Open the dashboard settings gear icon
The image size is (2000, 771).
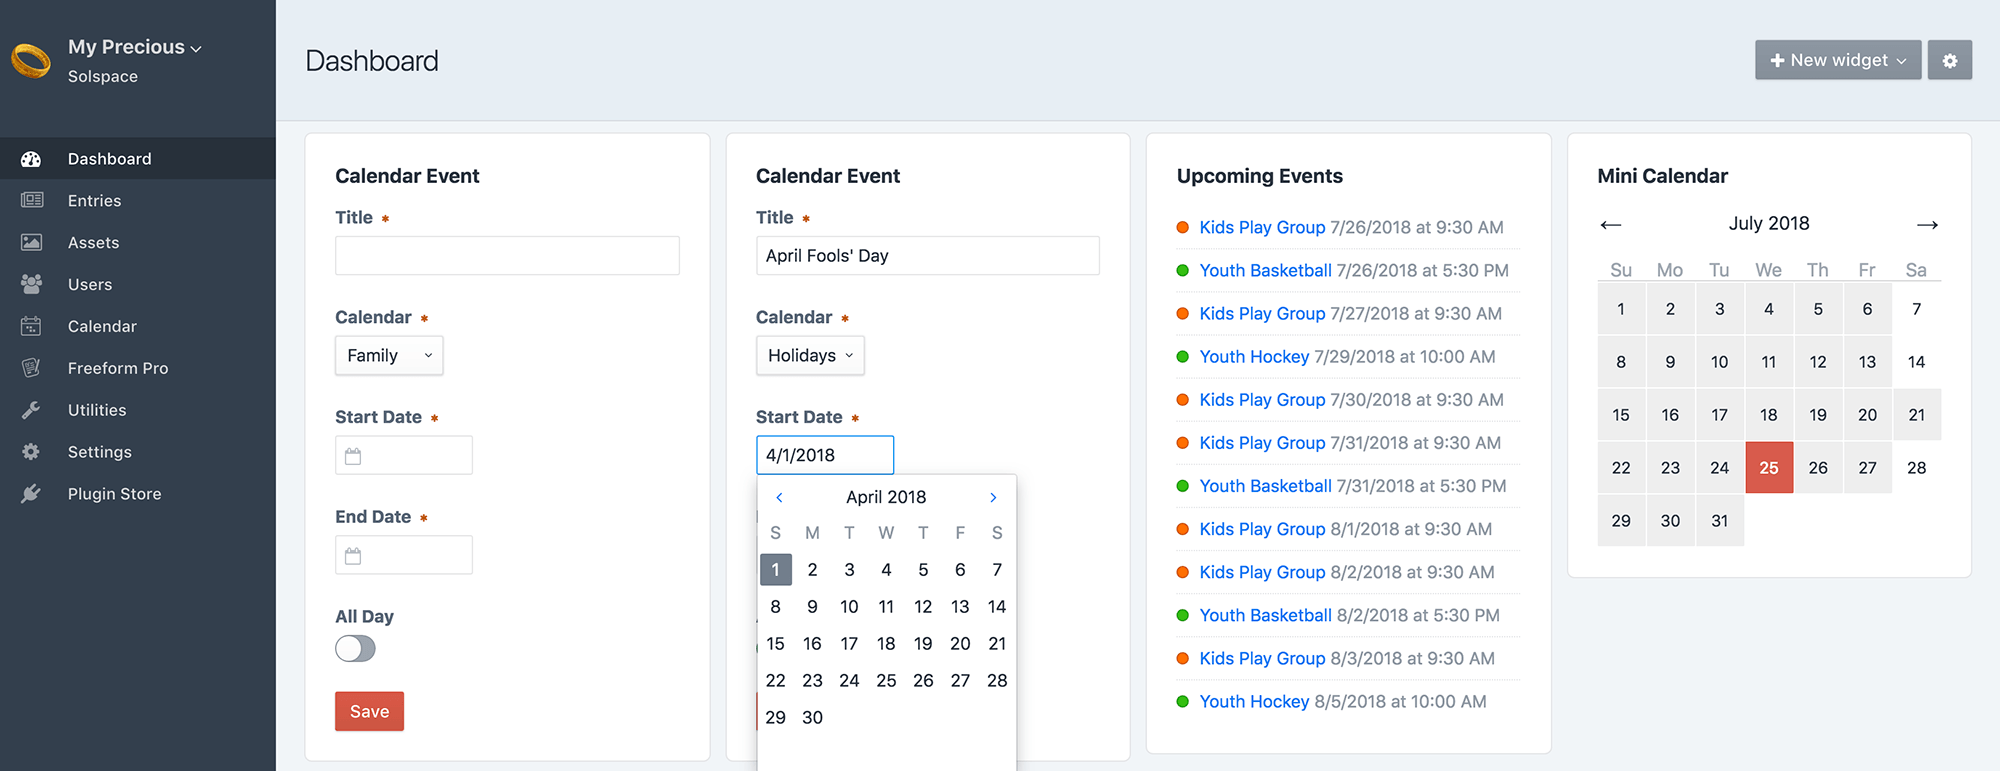(x=1949, y=60)
